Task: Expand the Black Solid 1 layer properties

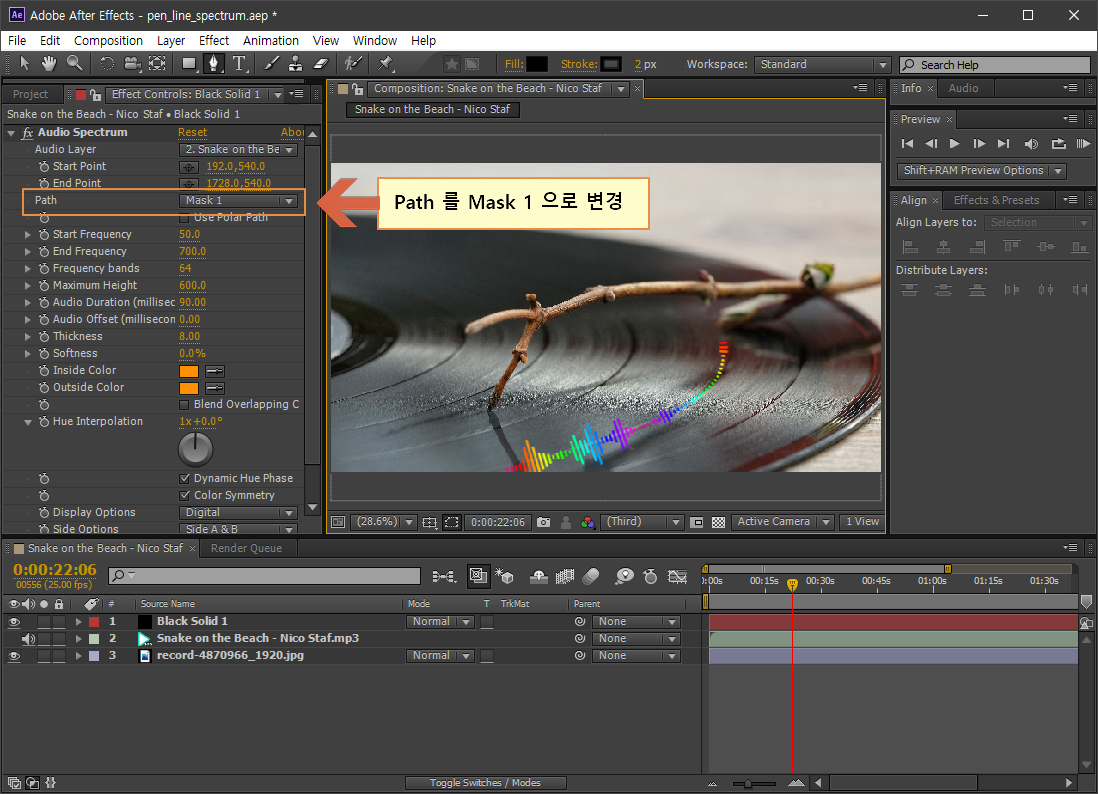Action: pyautogui.click(x=78, y=622)
